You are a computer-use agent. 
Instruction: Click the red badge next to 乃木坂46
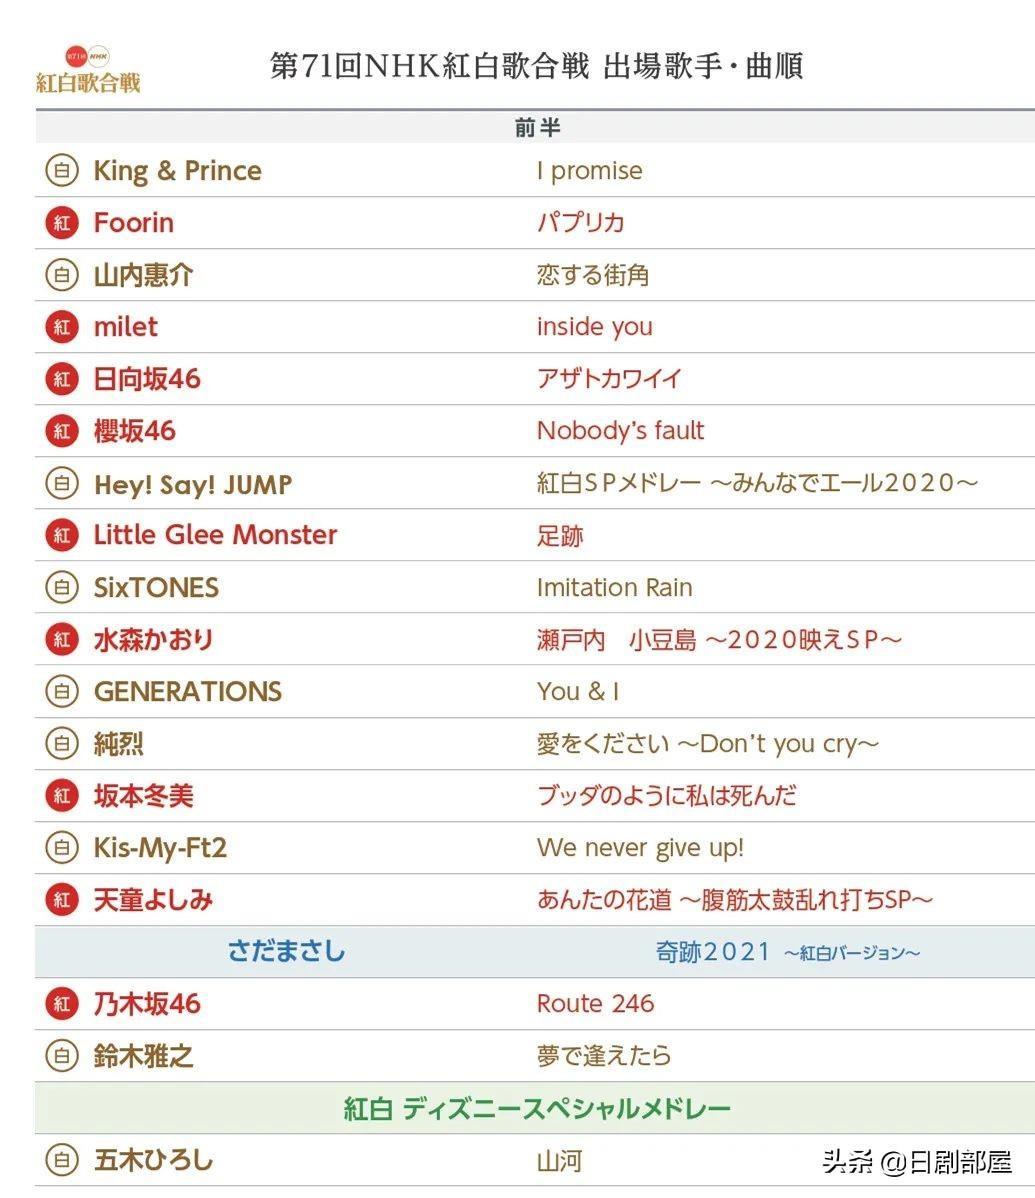pyautogui.click(x=62, y=1004)
